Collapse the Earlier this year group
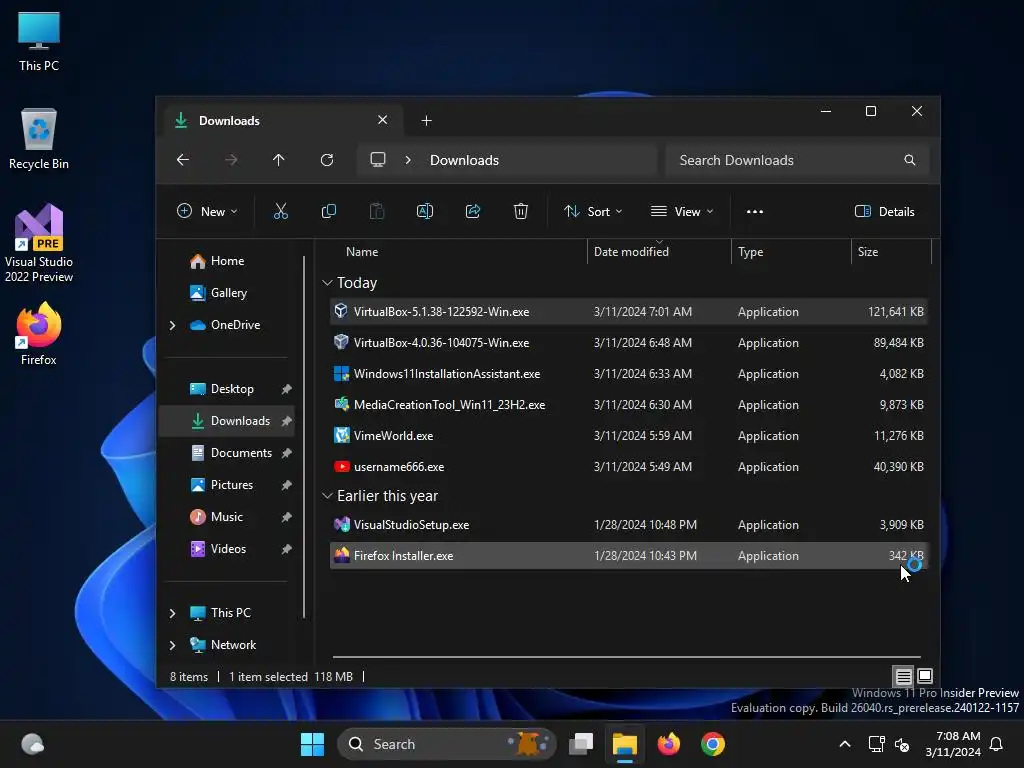Image resolution: width=1024 pixels, height=768 pixels. point(327,496)
